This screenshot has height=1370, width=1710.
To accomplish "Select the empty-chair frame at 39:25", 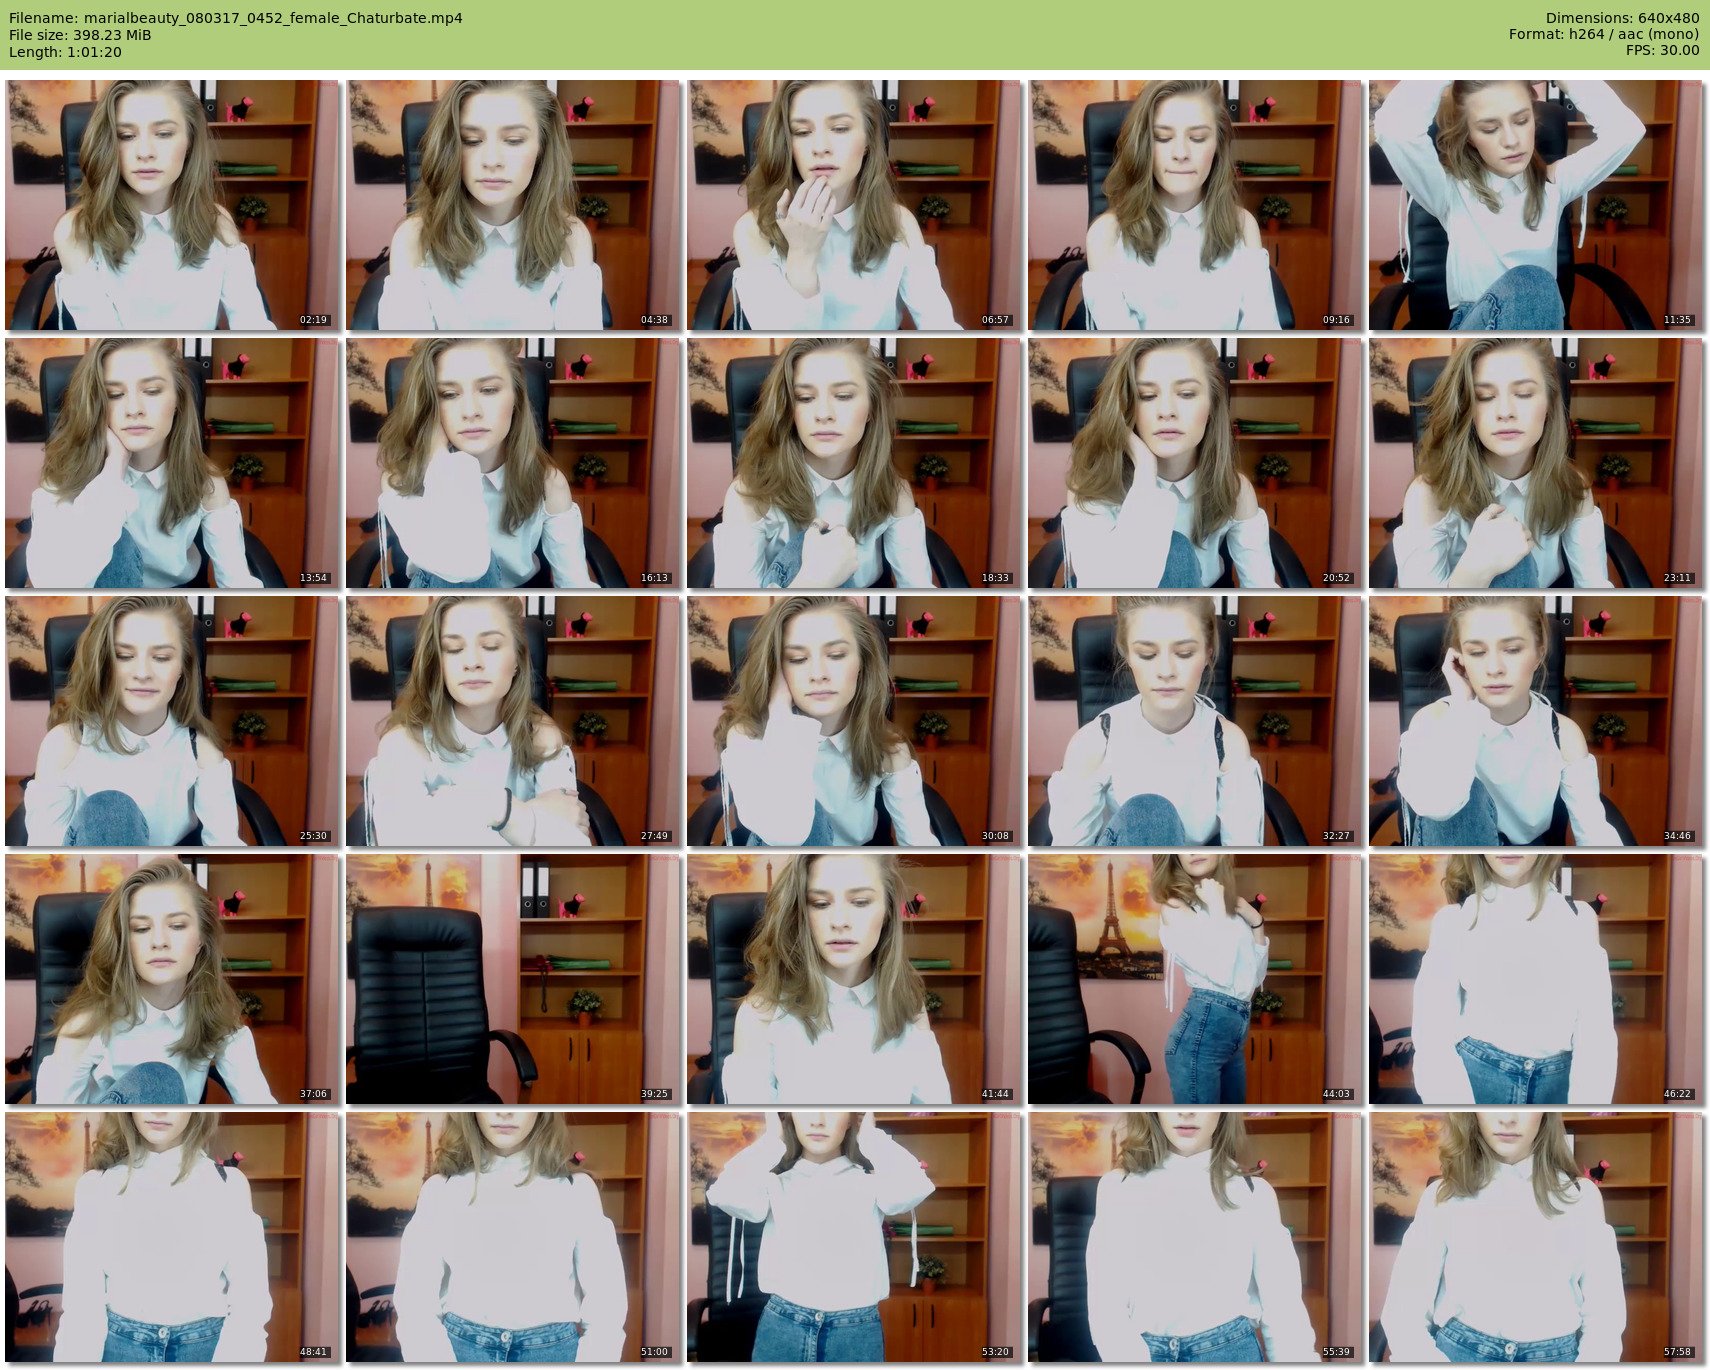I will pyautogui.click(x=513, y=979).
